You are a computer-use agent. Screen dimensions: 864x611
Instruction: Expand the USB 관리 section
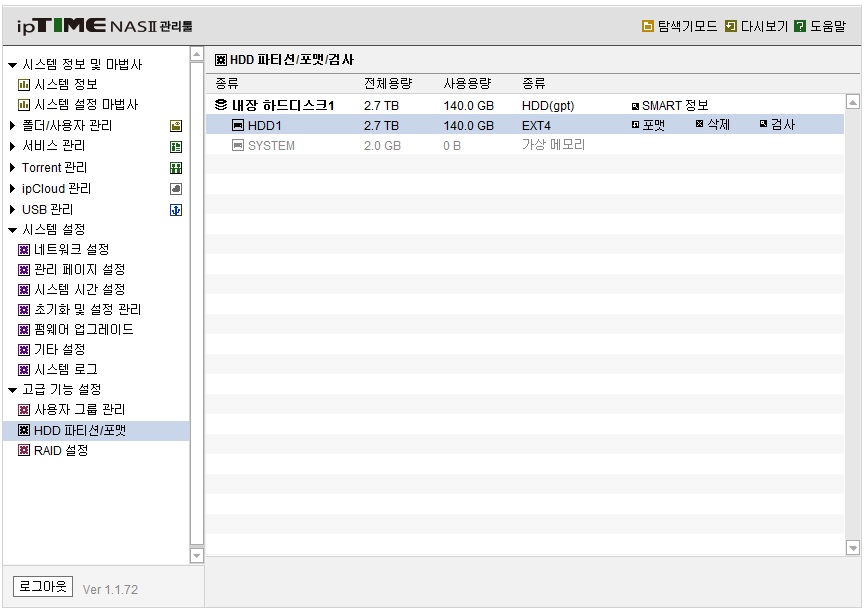coord(13,209)
